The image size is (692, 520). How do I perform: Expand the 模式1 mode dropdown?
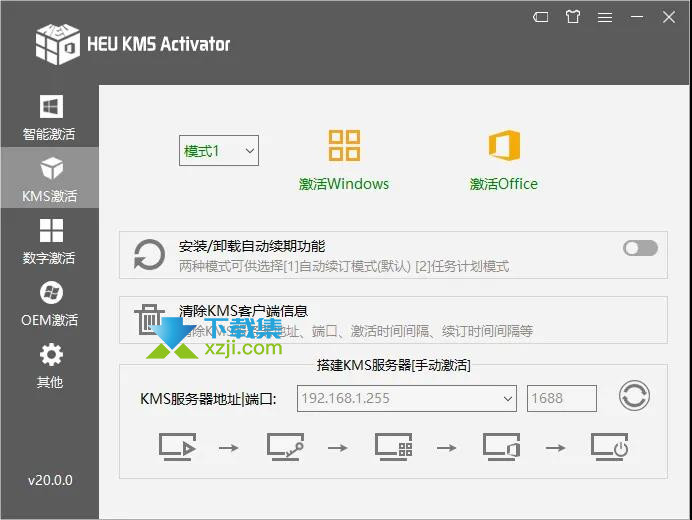[218, 151]
